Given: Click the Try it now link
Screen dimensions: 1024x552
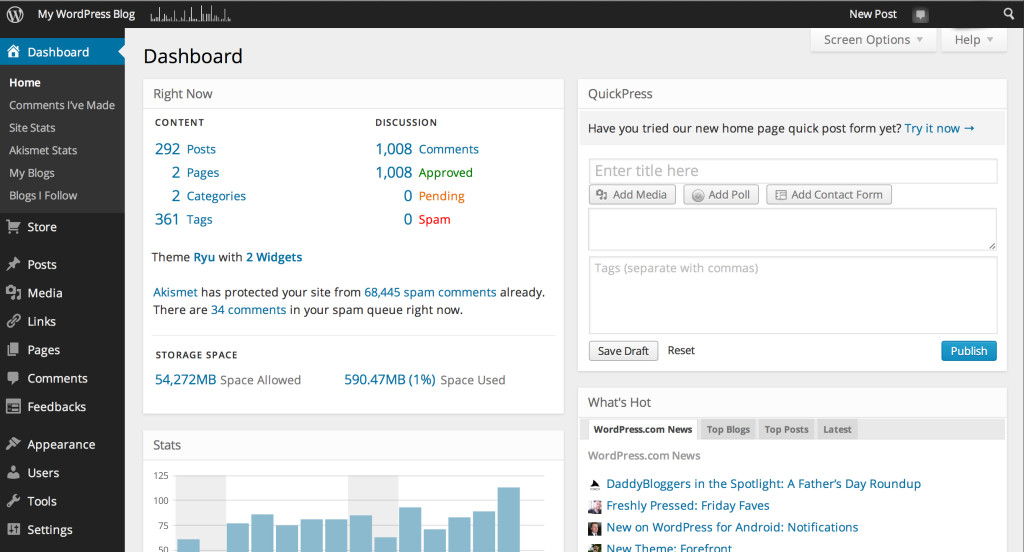Looking at the screenshot, I should pos(939,129).
